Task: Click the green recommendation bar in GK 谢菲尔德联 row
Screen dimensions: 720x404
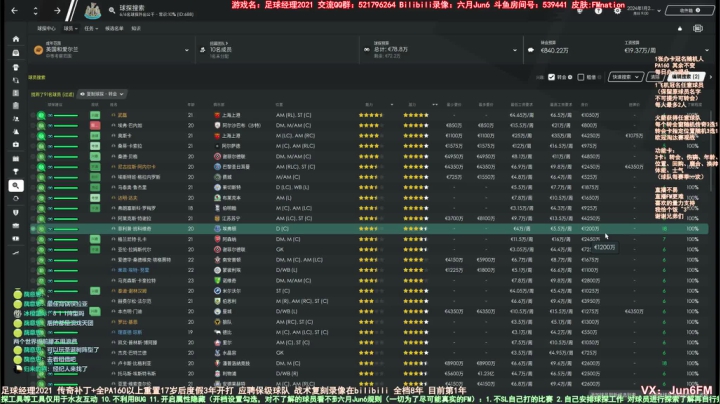Action: 66,250
